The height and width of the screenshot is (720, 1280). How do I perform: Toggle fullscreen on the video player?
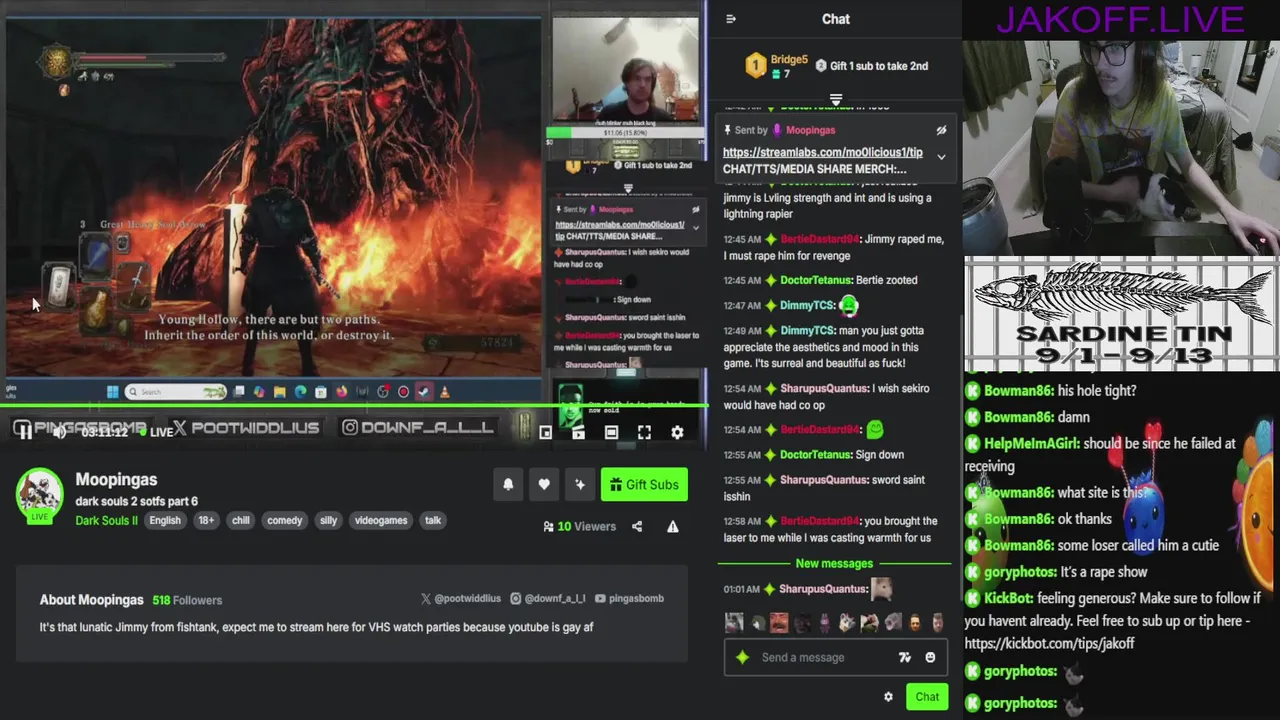pyautogui.click(x=644, y=432)
